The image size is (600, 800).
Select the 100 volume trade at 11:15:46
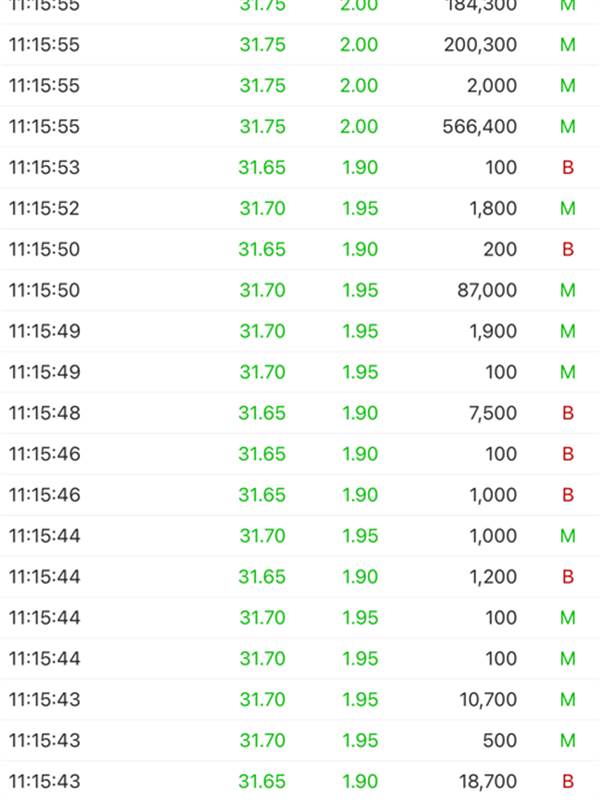point(300,454)
